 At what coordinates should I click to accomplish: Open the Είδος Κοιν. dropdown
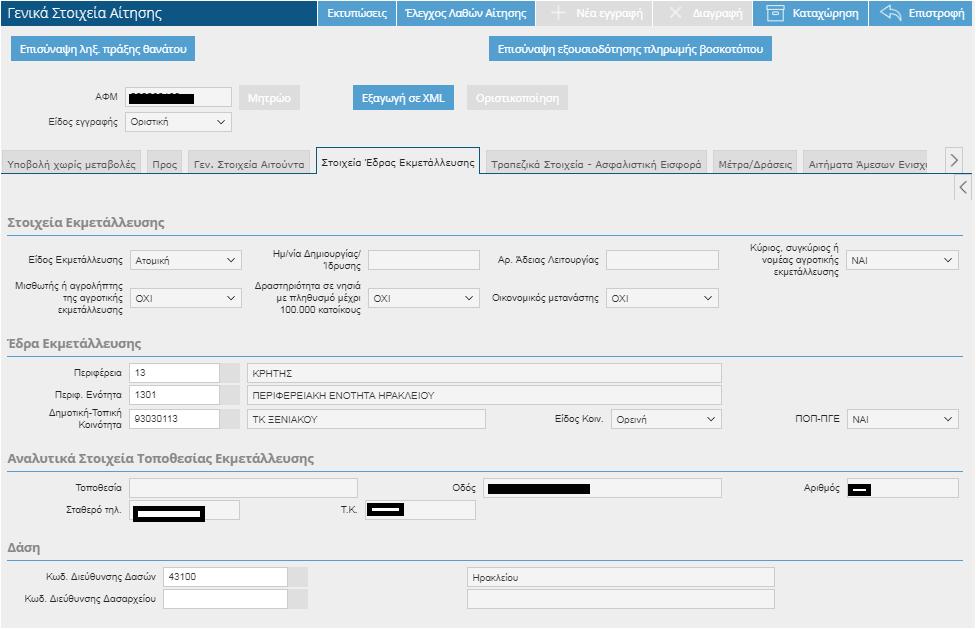pos(667,419)
